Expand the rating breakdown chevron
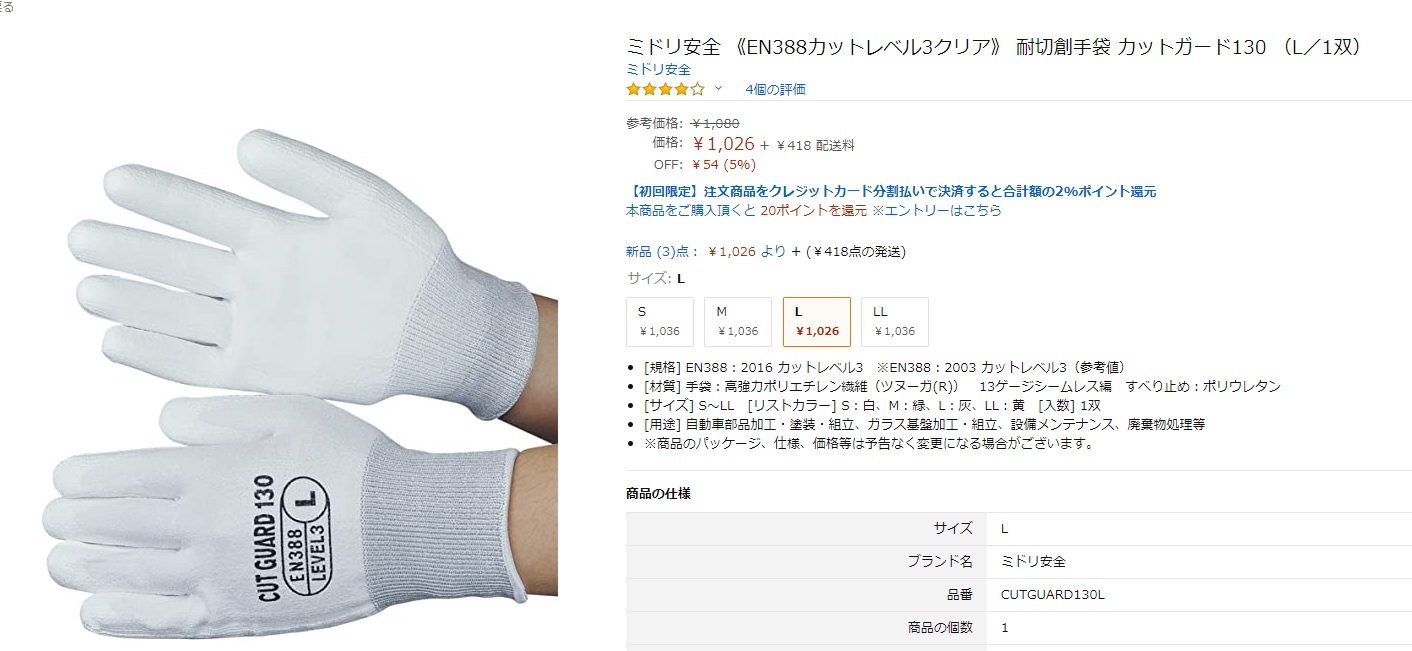Screen dimensions: 1412x651 pyautogui.click(x=718, y=89)
